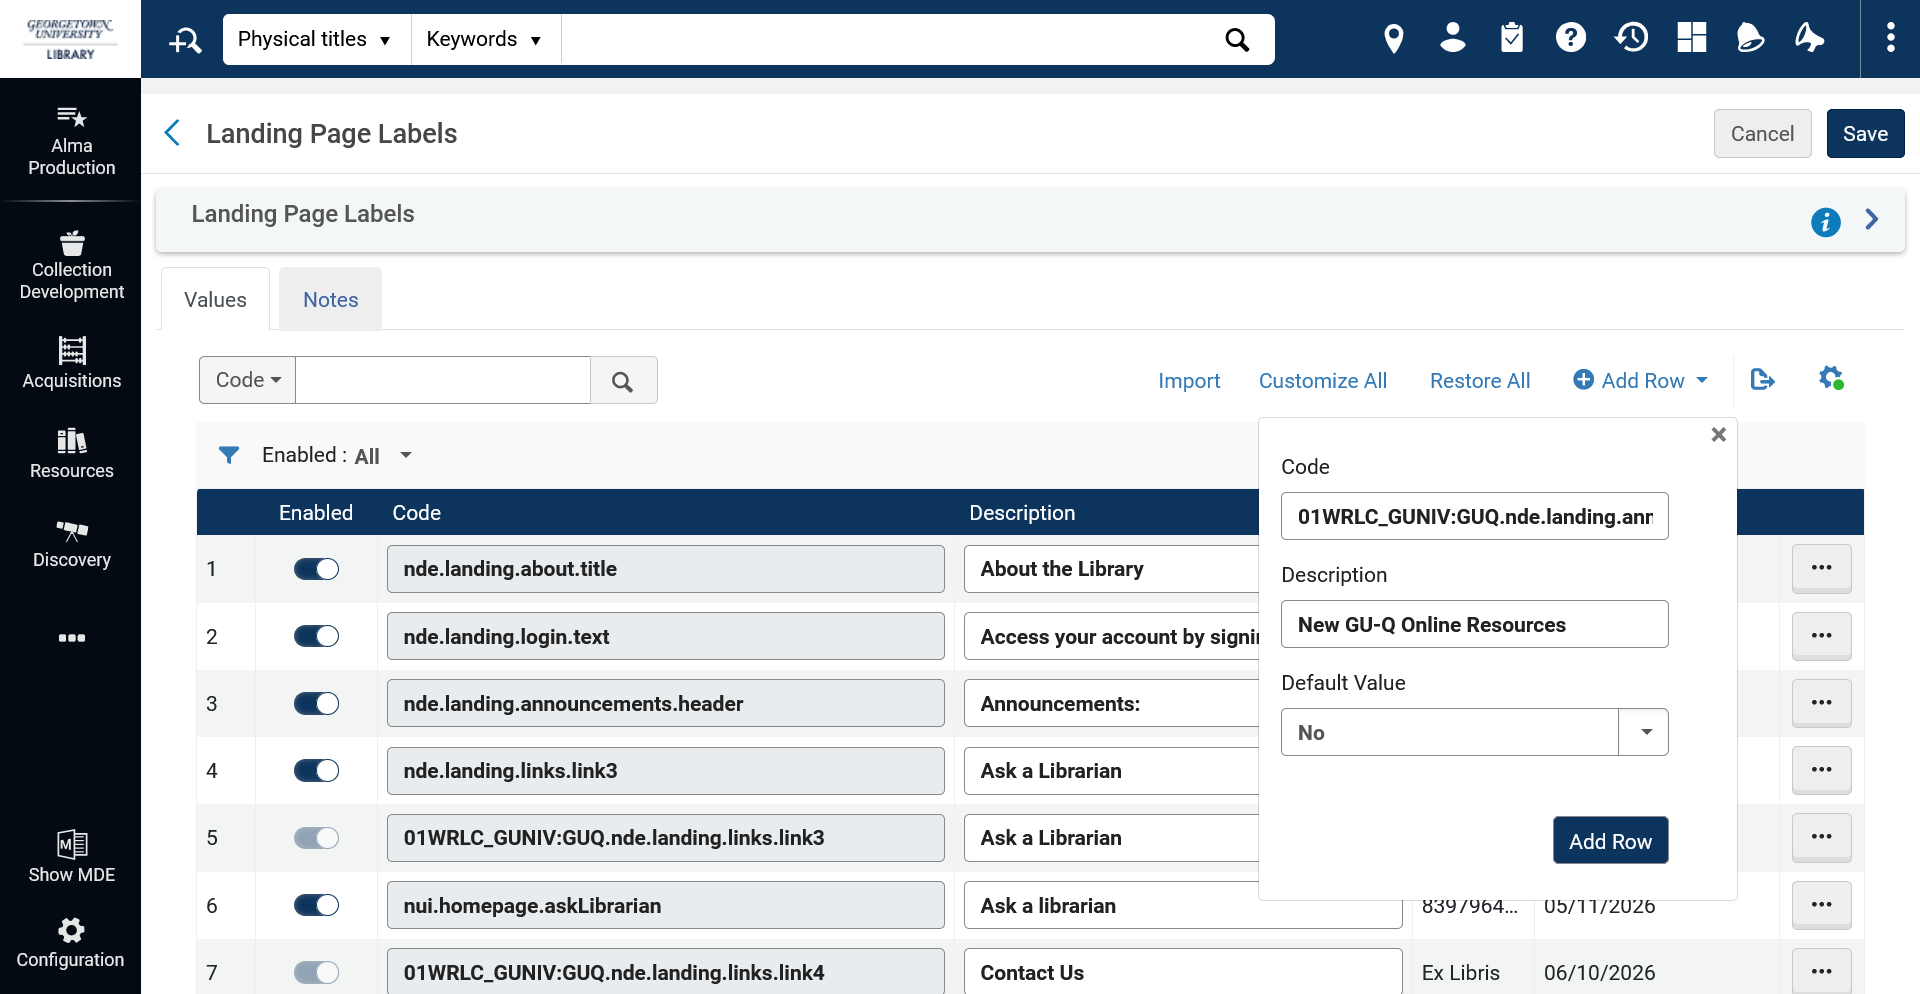Screen dimensions: 1920x994
Task: Open the user profile menu
Action: pos(1452,39)
